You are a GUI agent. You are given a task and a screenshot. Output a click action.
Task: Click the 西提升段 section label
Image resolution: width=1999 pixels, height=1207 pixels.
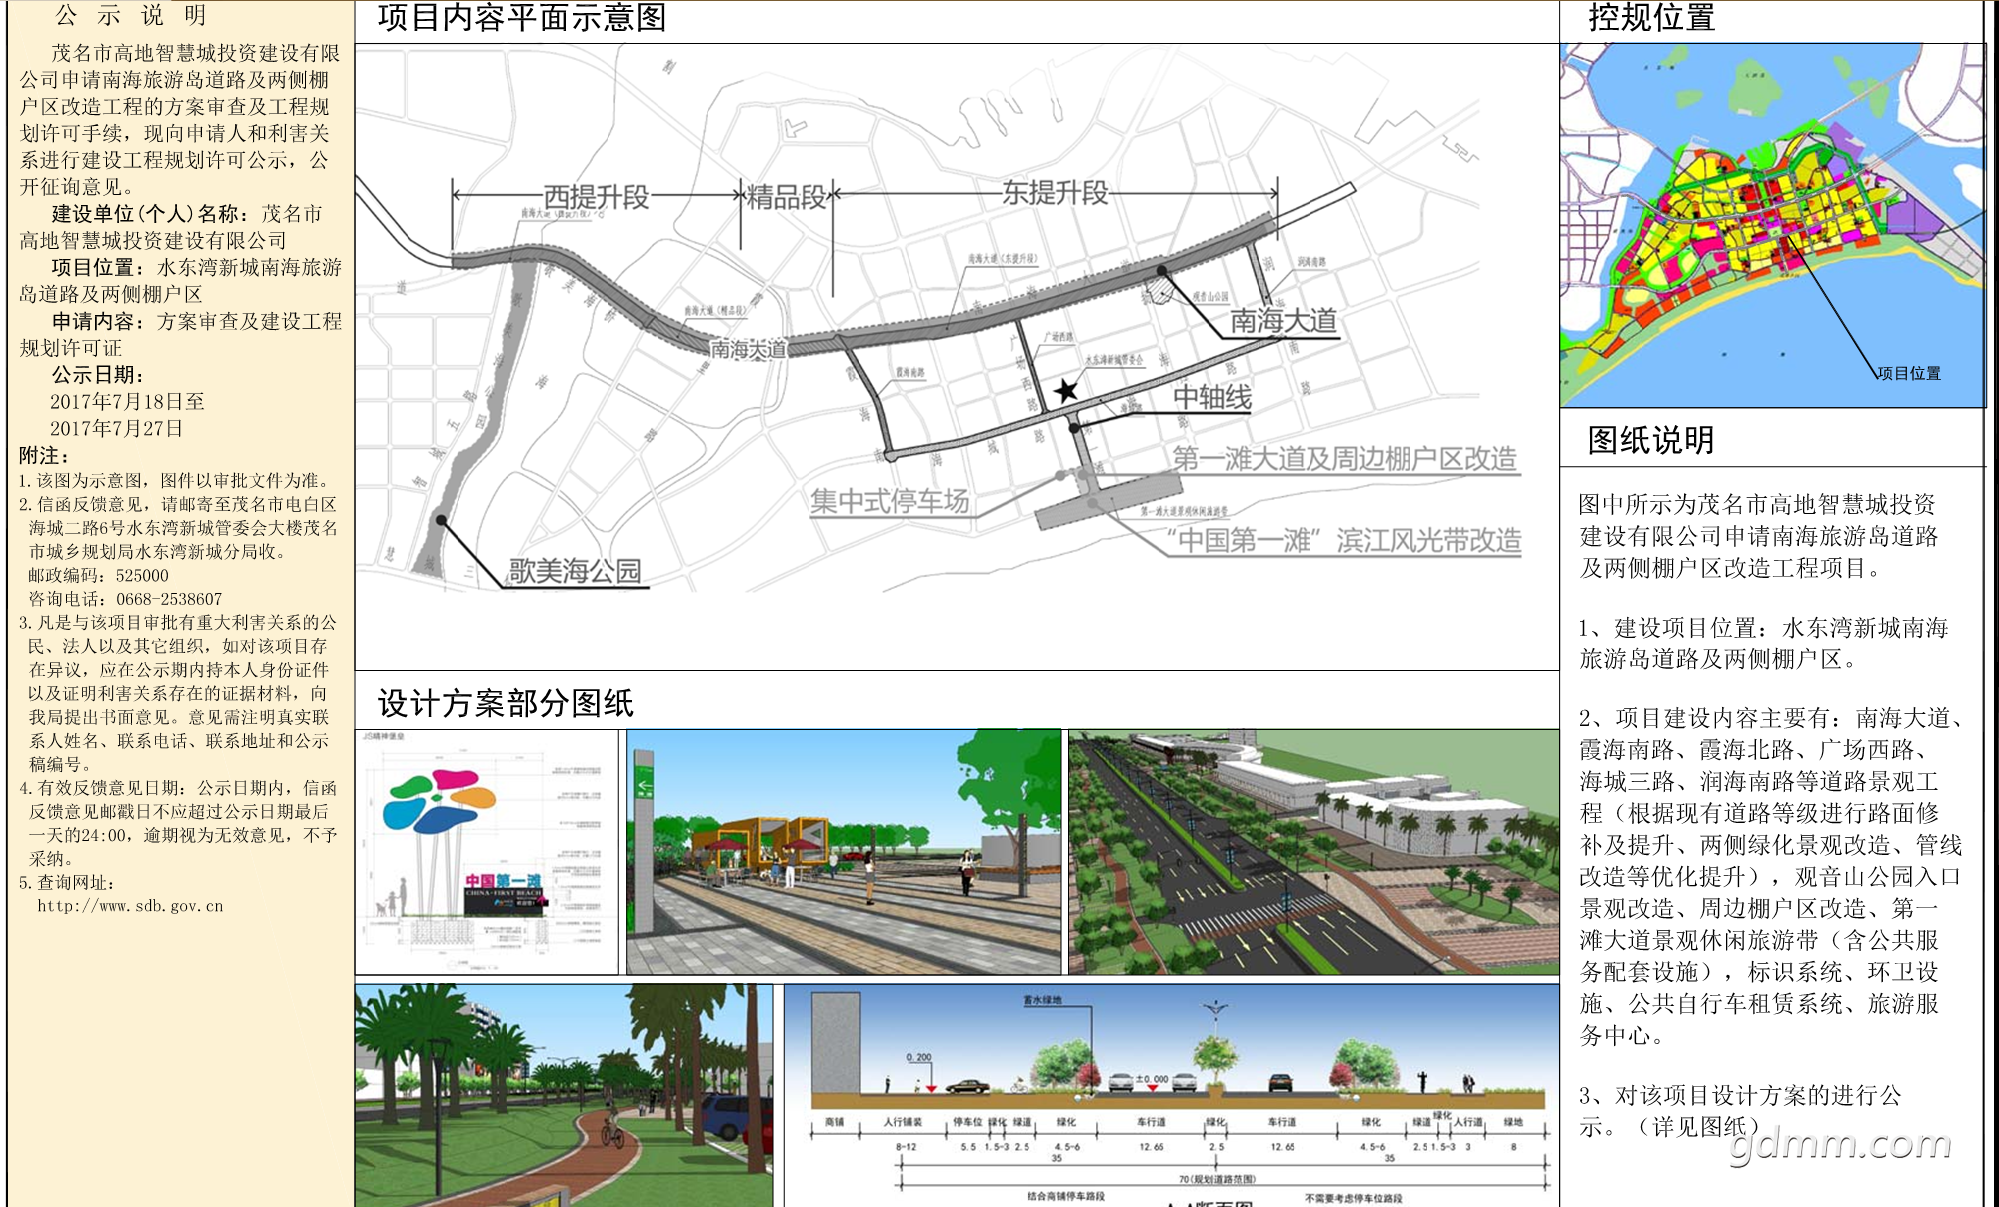click(x=596, y=197)
